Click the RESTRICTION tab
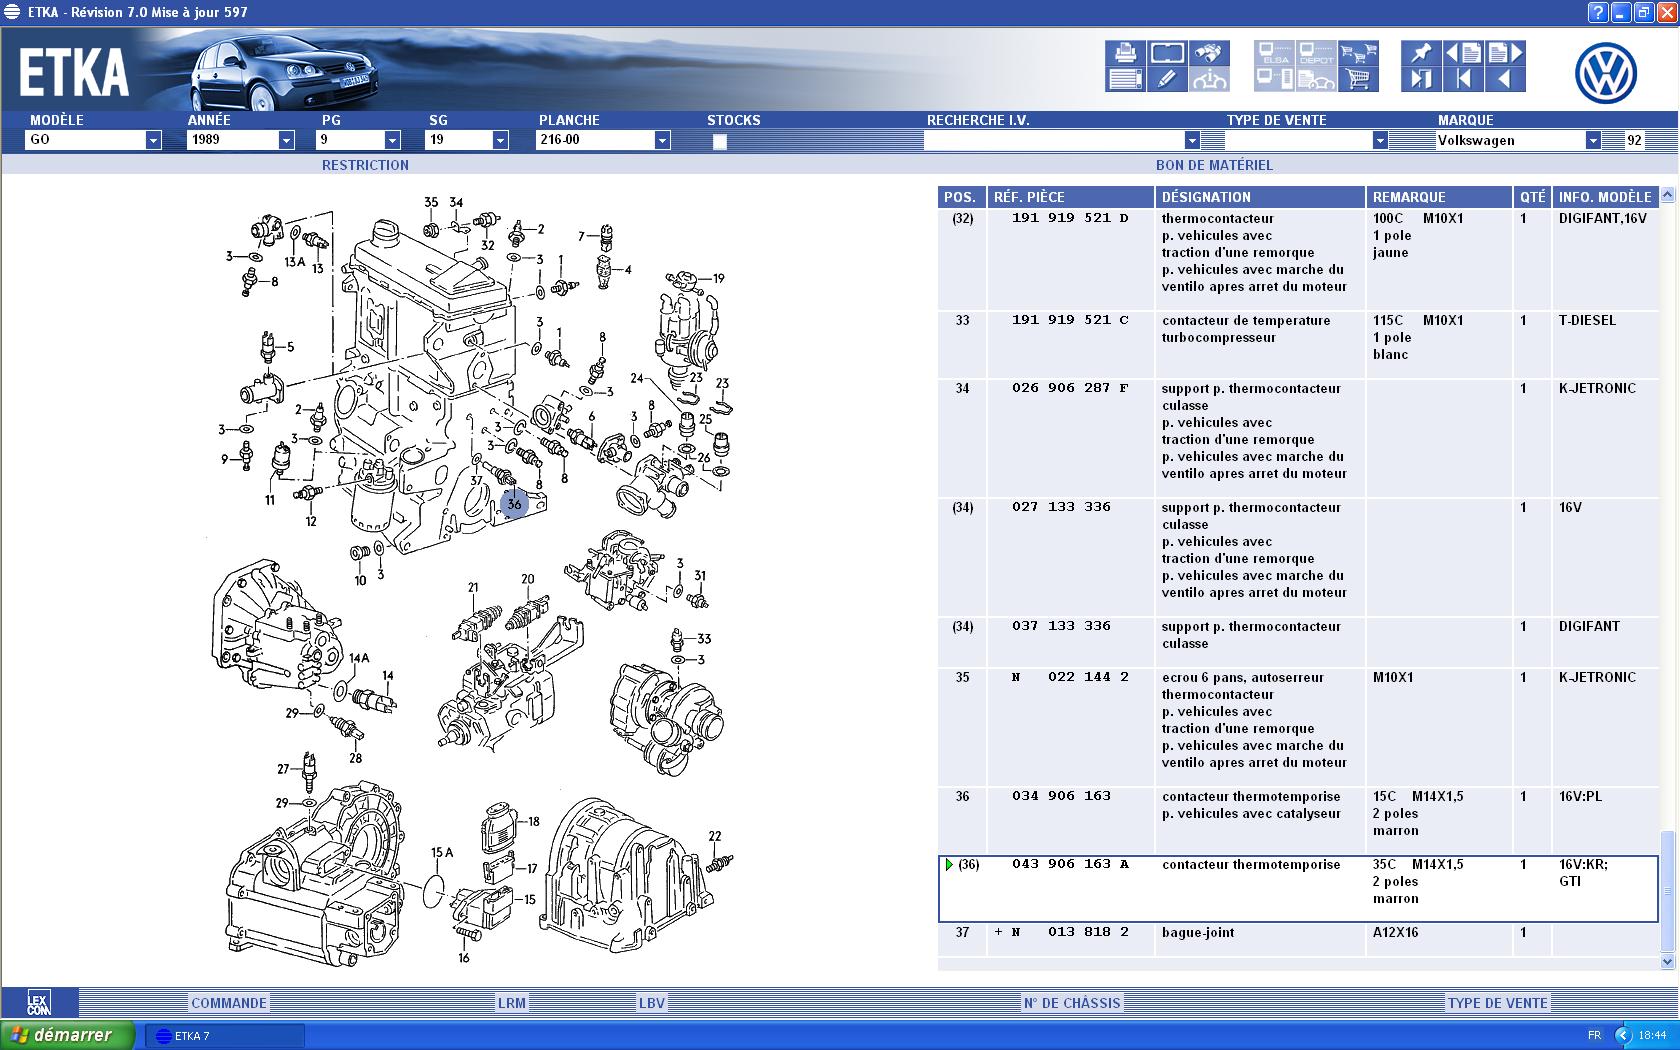Image resolution: width=1680 pixels, height=1050 pixels. pyautogui.click(x=365, y=165)
